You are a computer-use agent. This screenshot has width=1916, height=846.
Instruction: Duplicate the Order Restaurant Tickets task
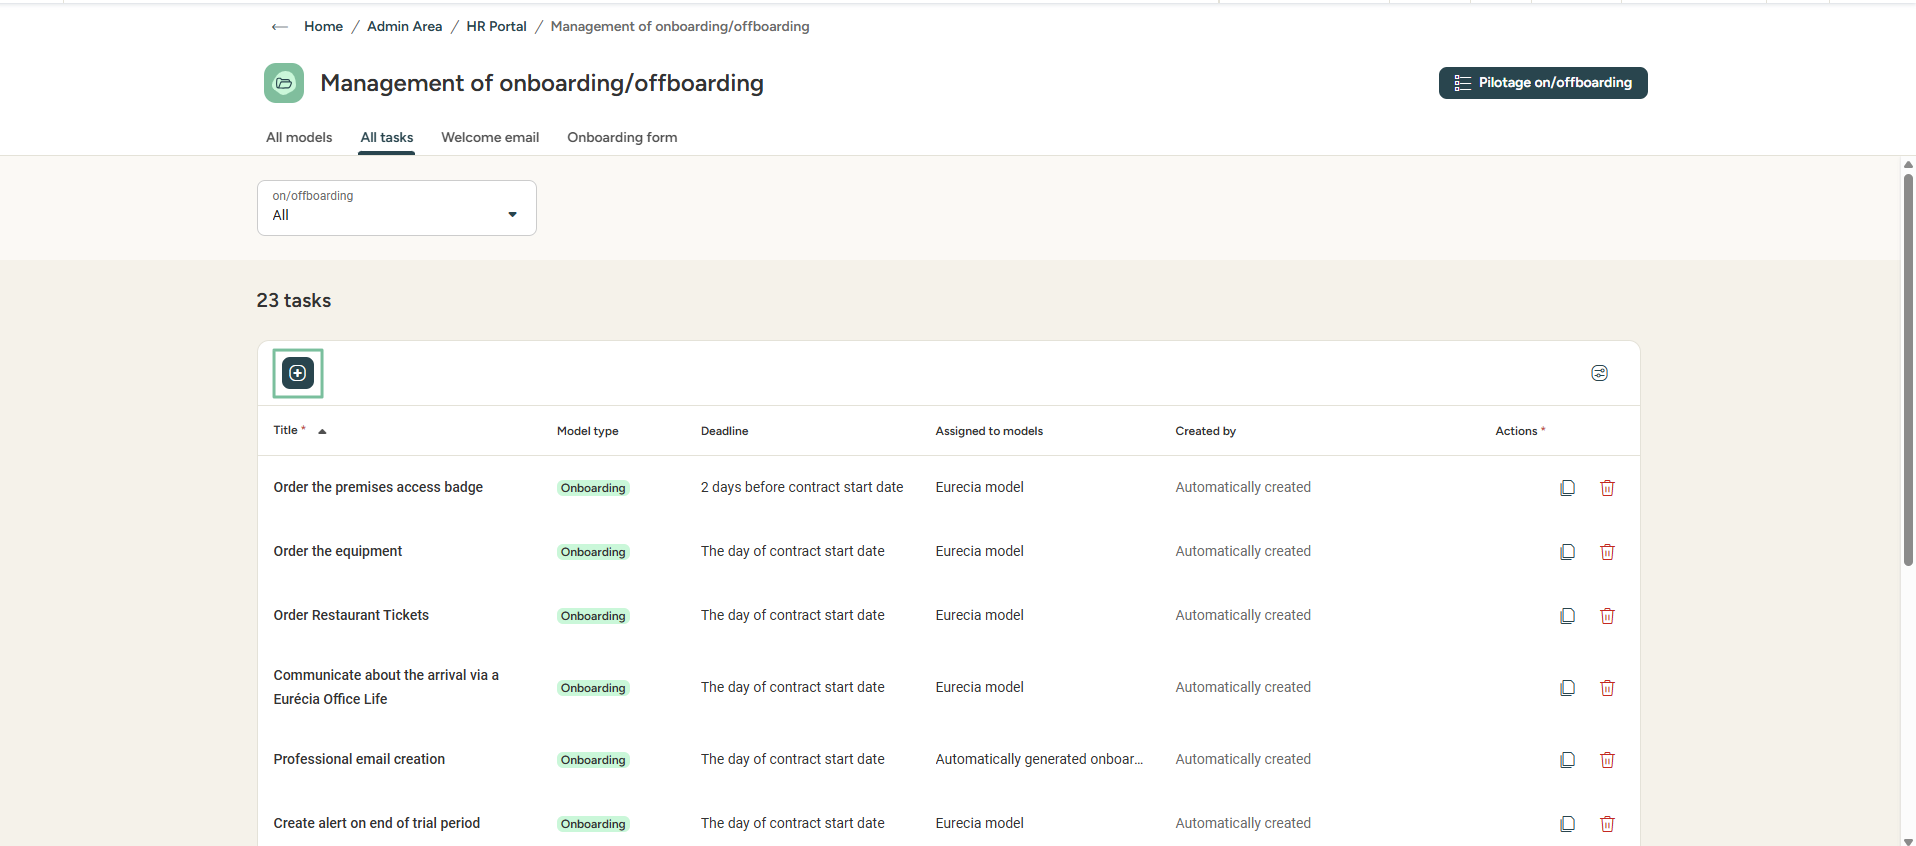[1567, 616]
